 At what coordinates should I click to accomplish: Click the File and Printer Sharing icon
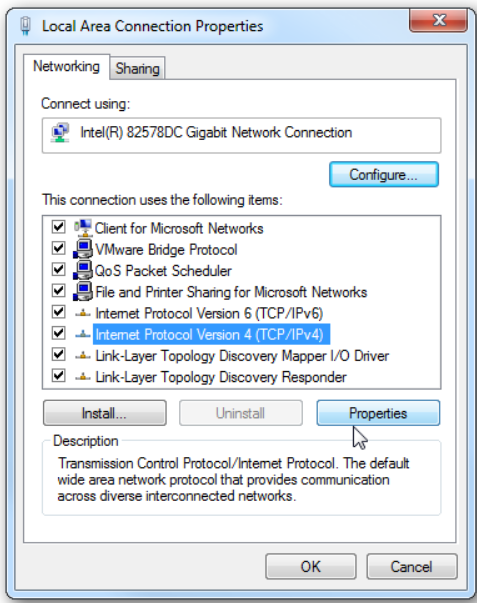click(x=83, y=292)
